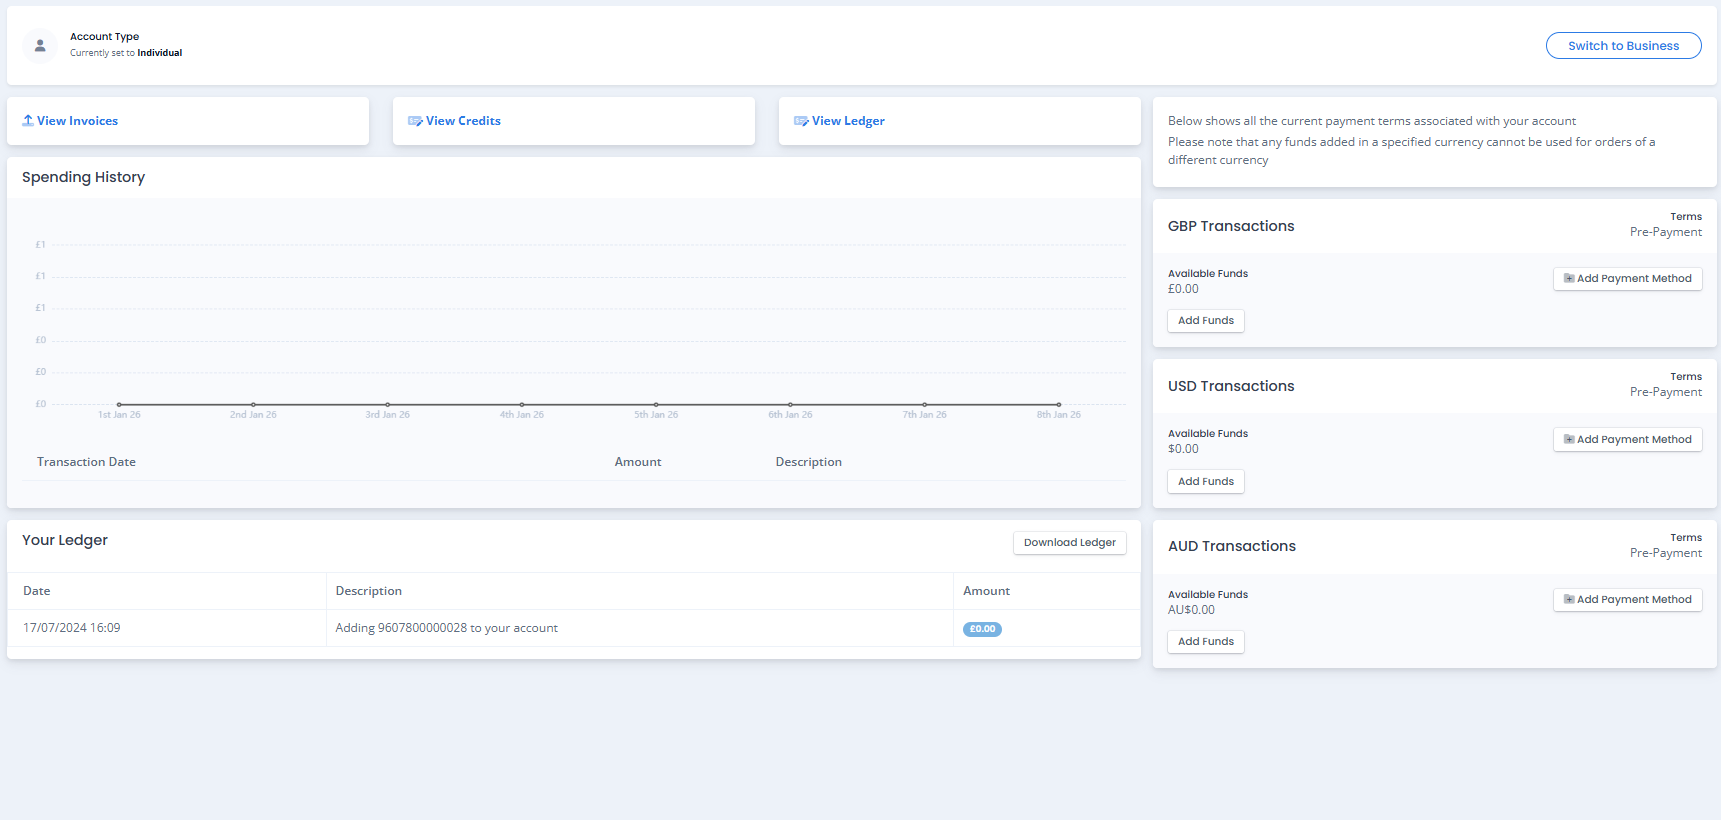The height and width of the screenshot is (820, 1721).
Task: Click the 8th Jan 26 chart data point
Action: [1058, 405]
